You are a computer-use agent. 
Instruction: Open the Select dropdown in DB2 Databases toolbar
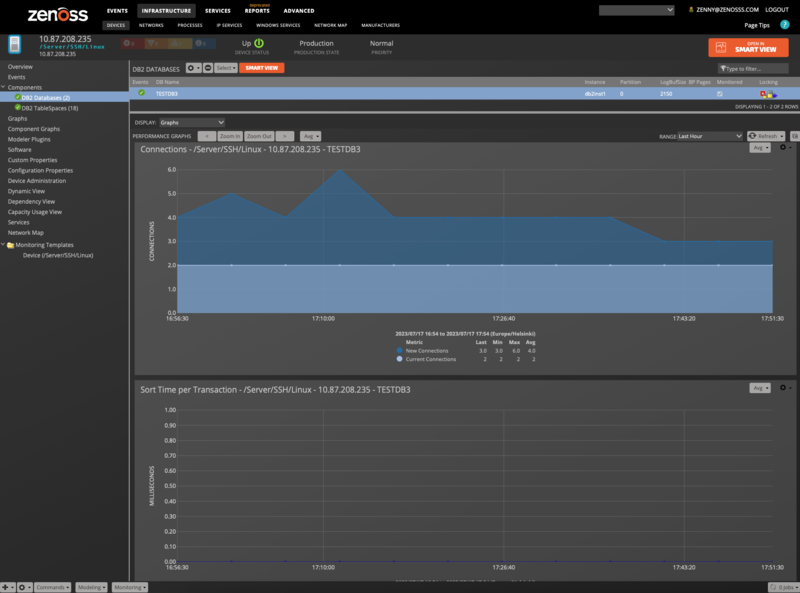(226, 68)
